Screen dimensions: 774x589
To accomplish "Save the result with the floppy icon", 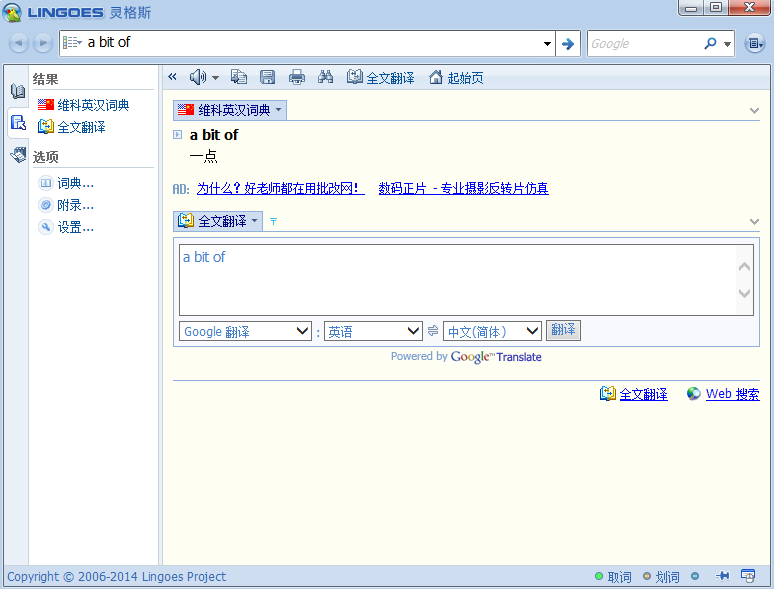I will coord(268,77).
